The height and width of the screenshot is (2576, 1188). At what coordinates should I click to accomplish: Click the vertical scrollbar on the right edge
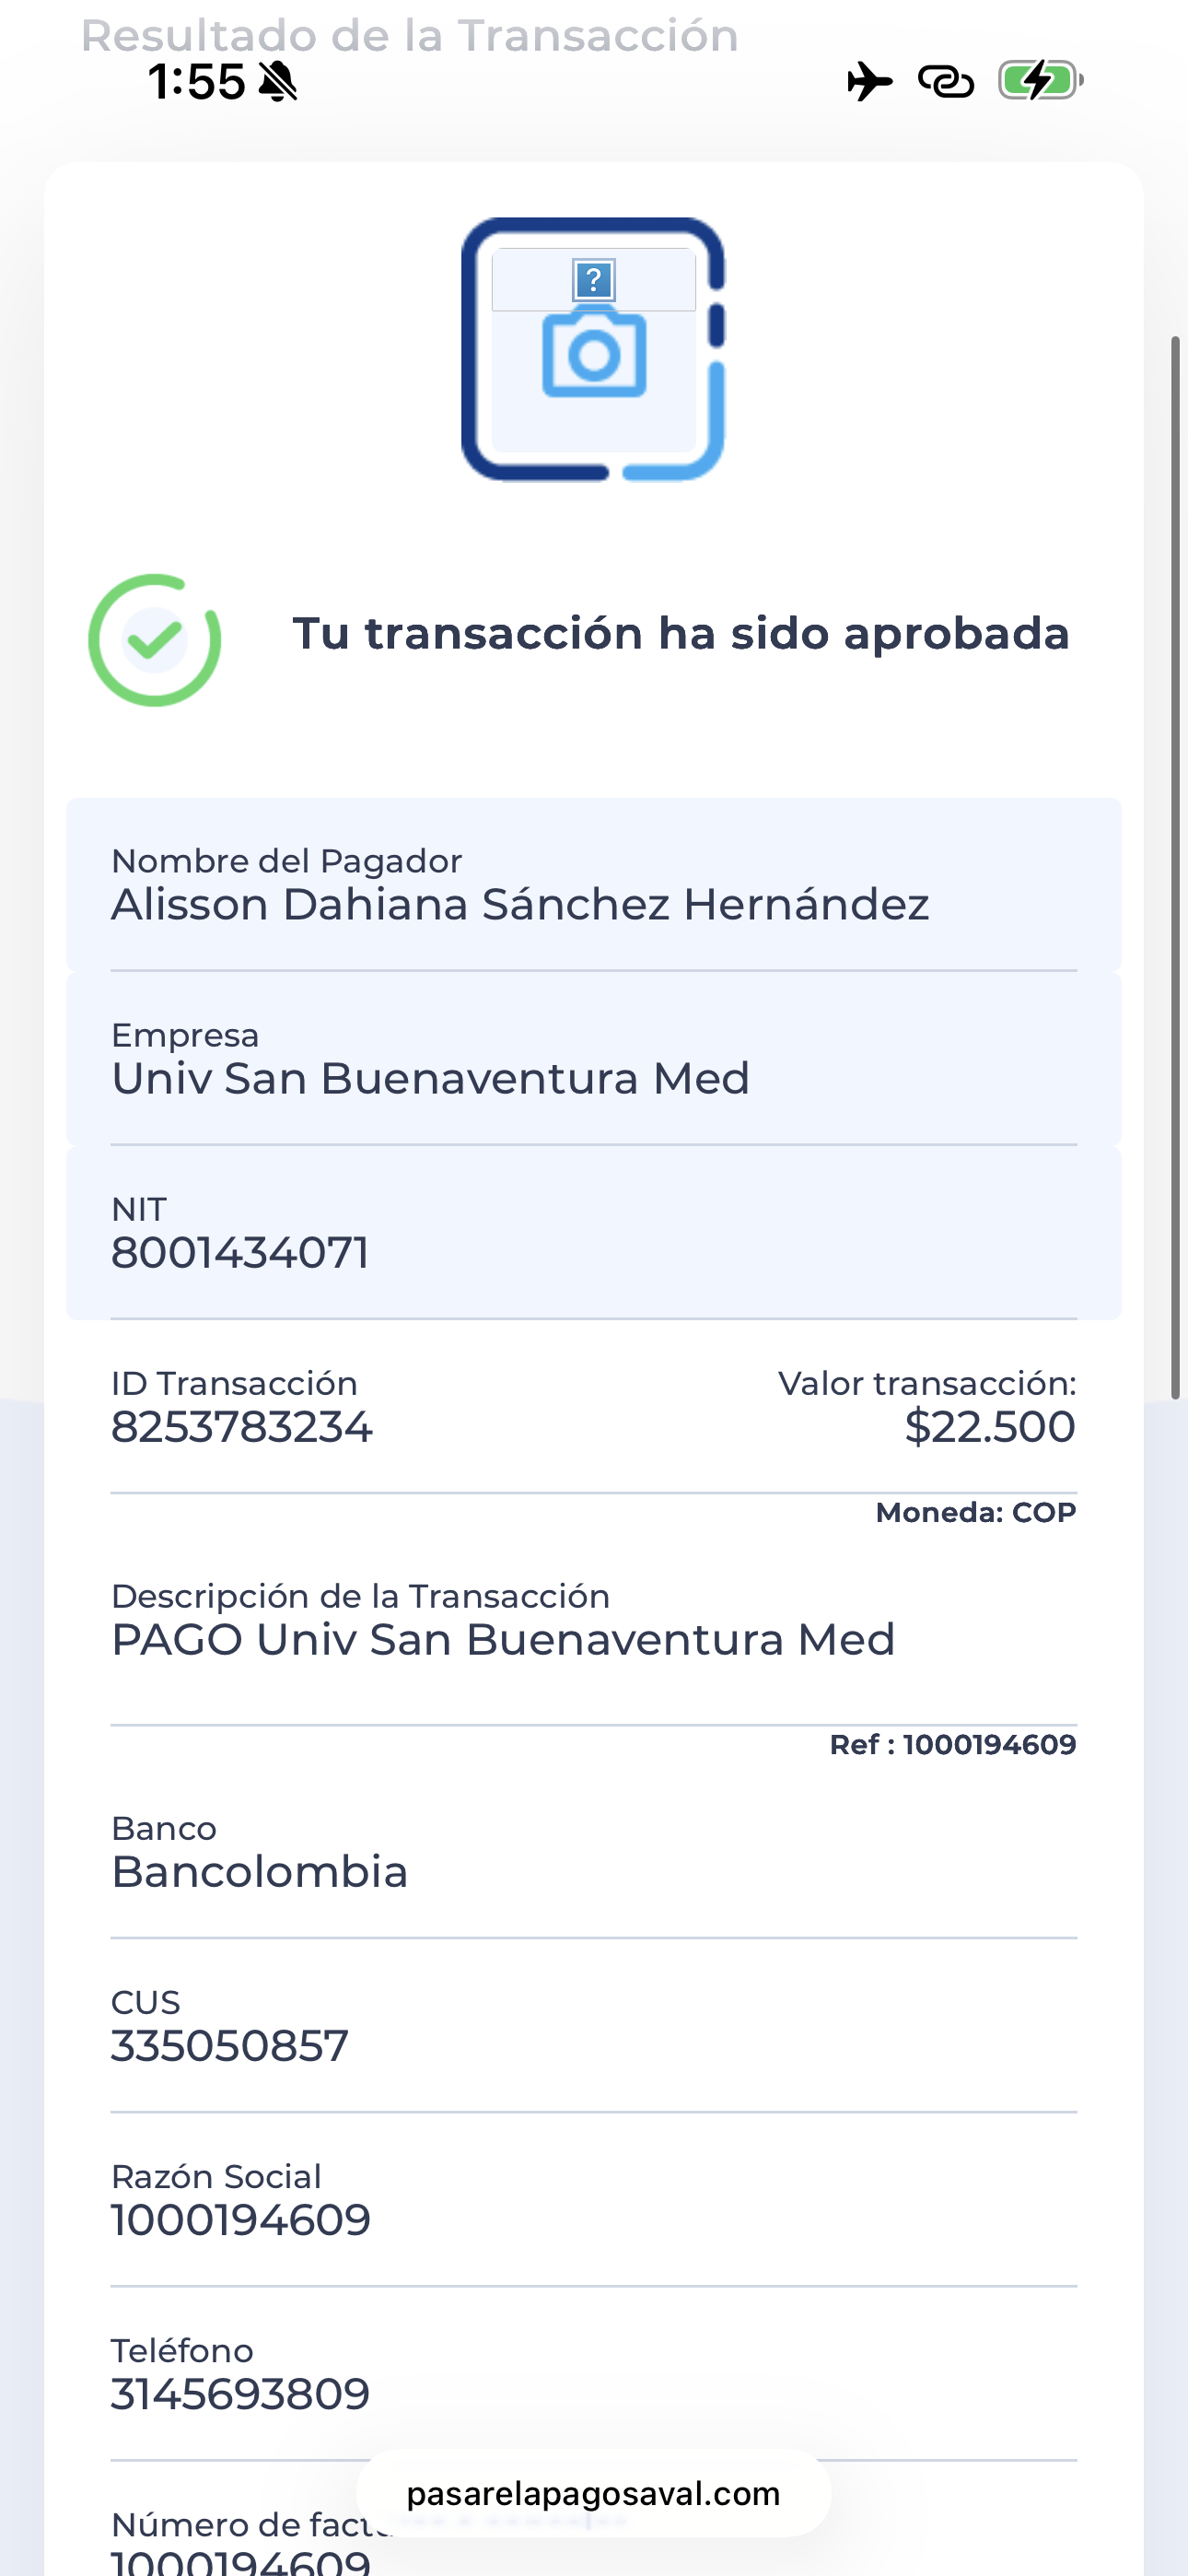pyautogui.click(x=1176, y=867)
